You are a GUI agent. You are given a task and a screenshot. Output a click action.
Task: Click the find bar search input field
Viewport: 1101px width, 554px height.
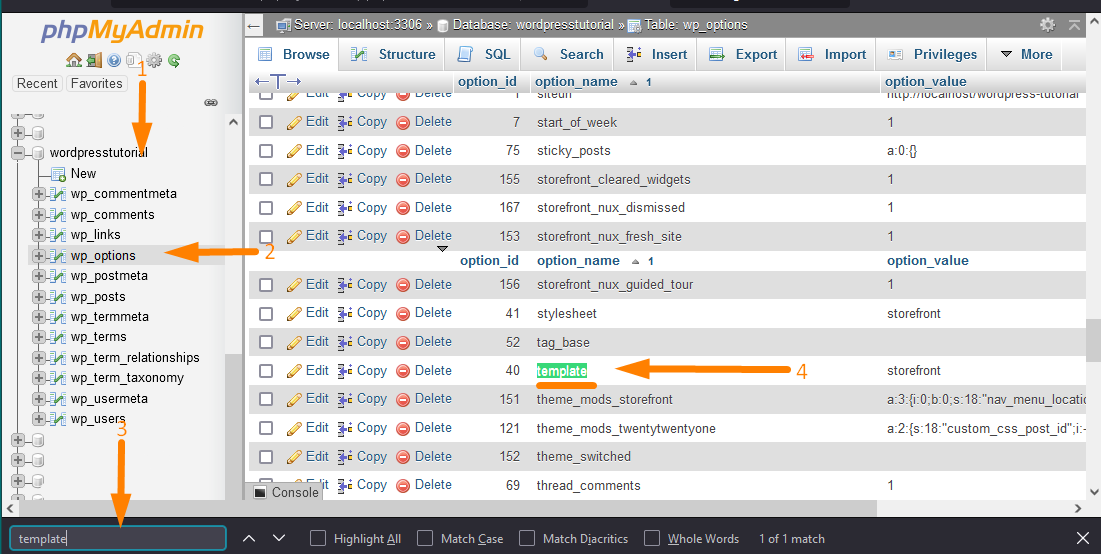(118, 539)
